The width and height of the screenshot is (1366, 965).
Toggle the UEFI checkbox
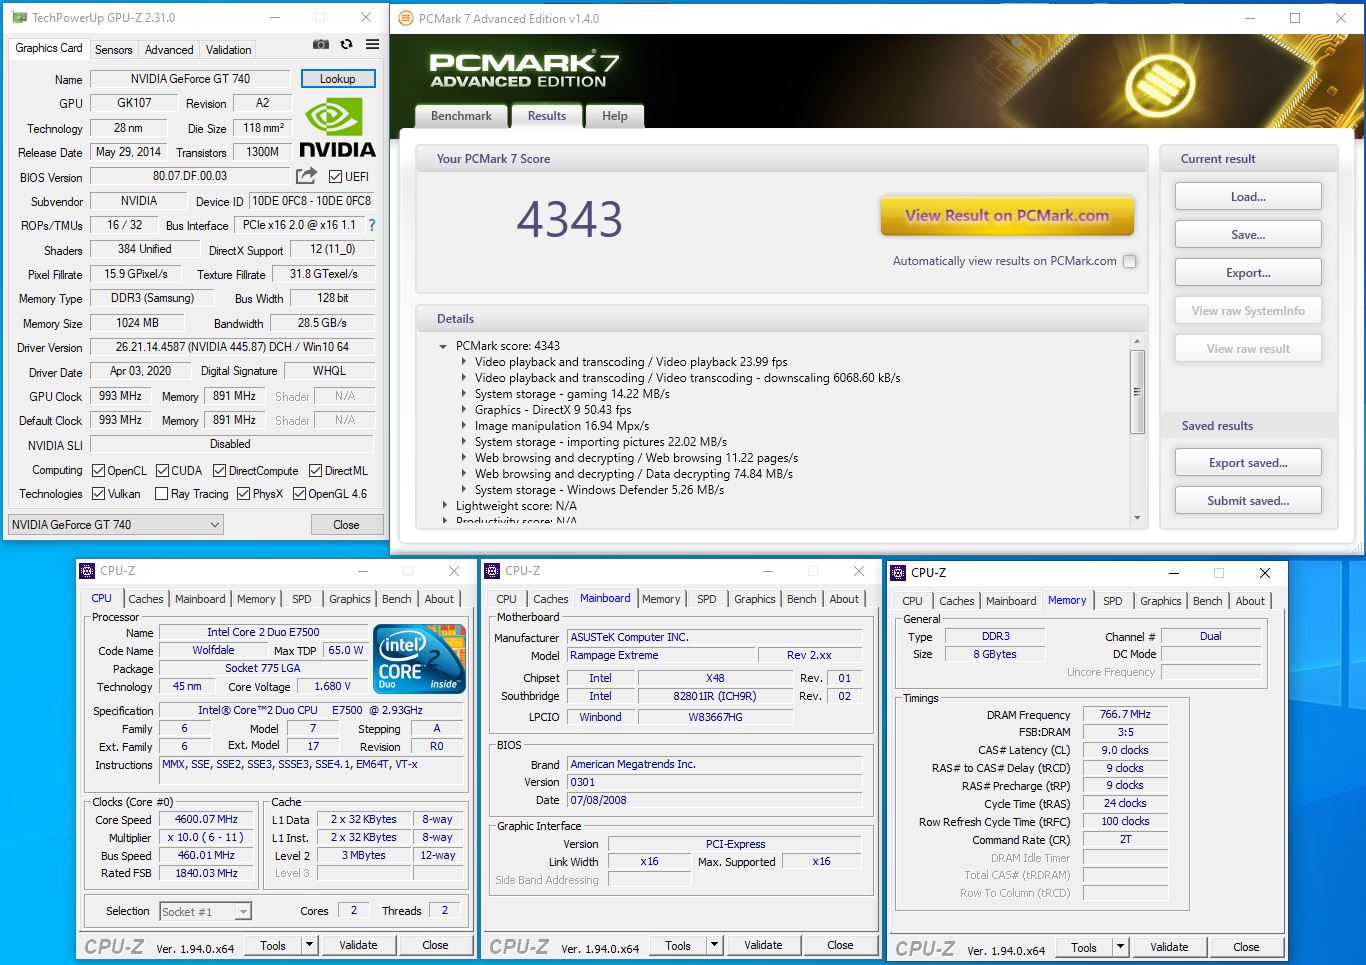(335, 177)
